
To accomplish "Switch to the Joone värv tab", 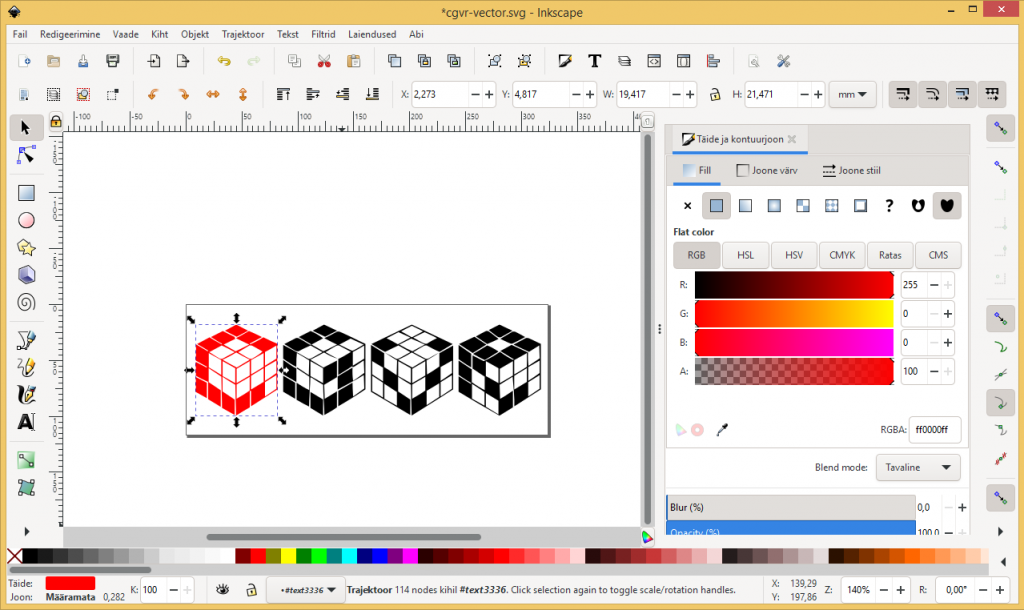I will pos(768,169).
